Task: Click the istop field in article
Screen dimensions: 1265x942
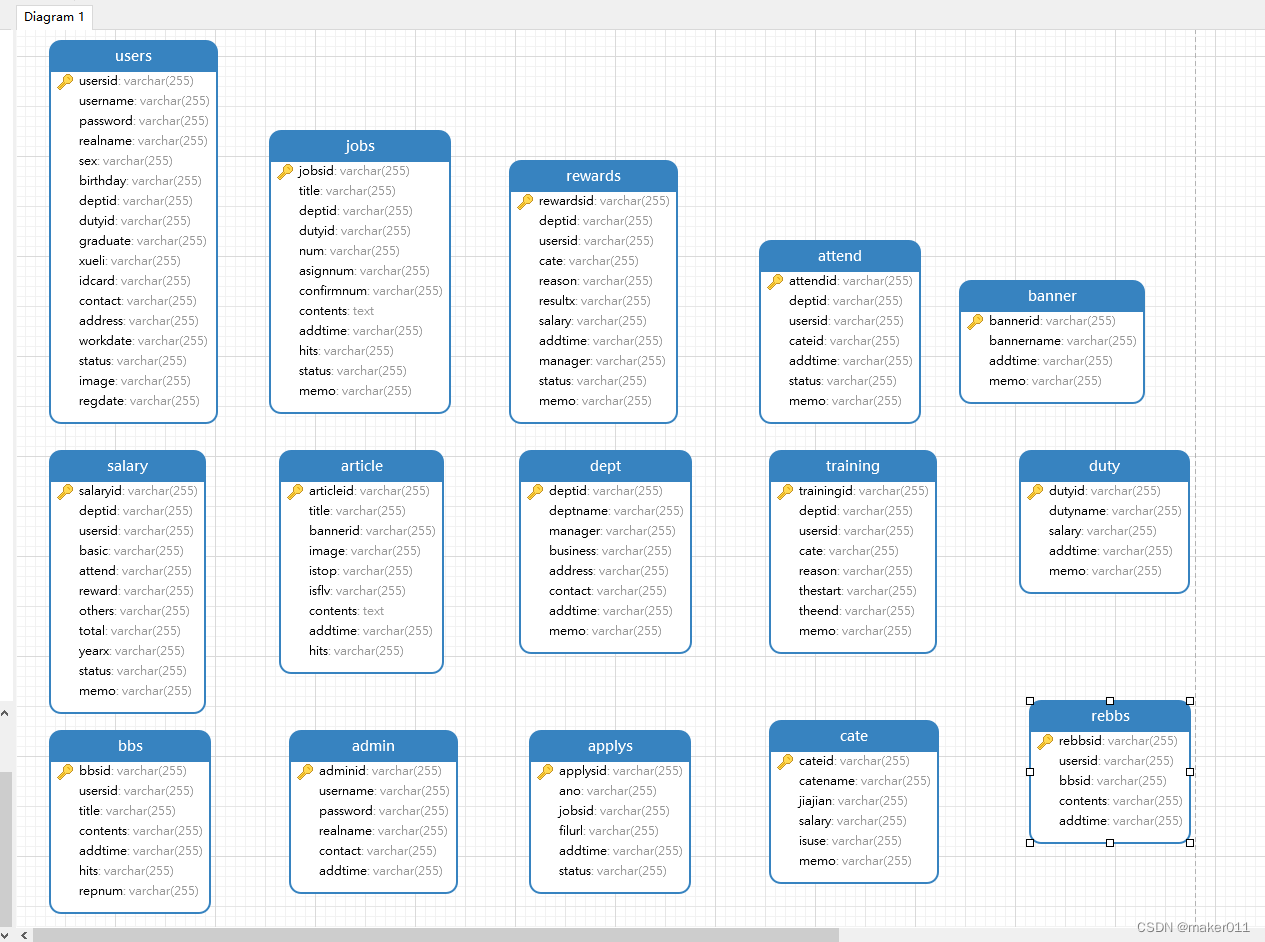Action: 361,571
